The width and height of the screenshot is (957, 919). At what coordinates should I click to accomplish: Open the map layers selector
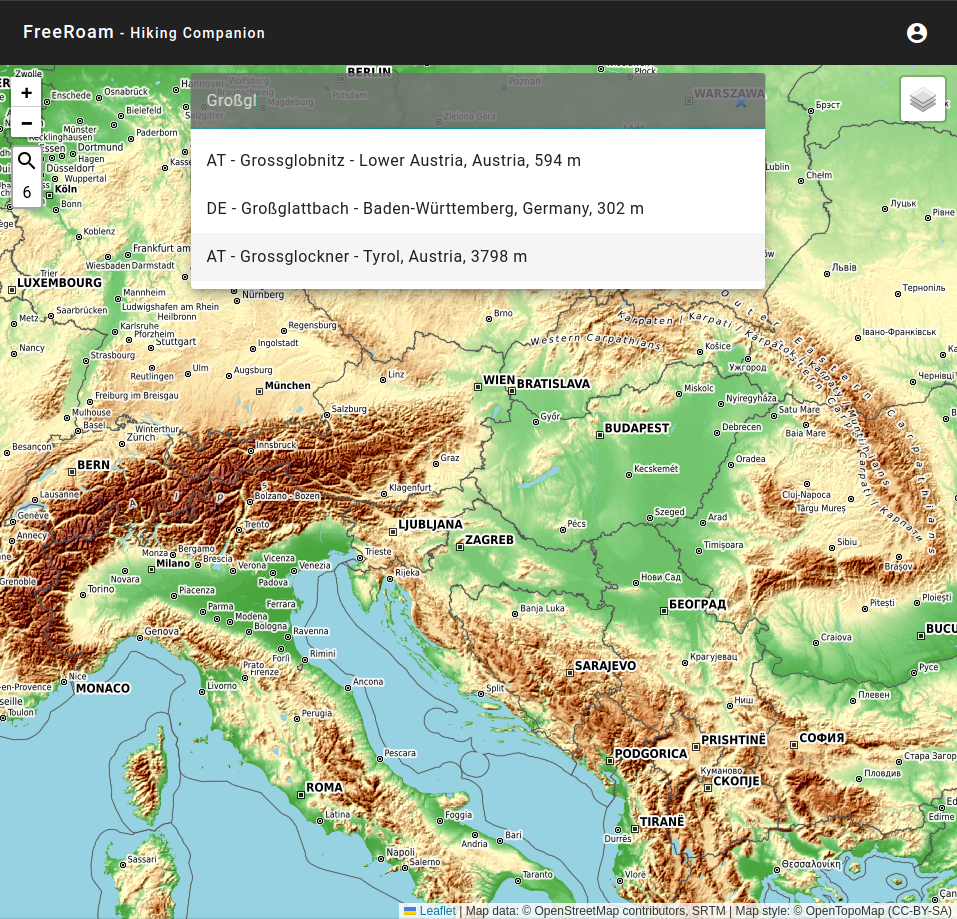tap(923, 99)
